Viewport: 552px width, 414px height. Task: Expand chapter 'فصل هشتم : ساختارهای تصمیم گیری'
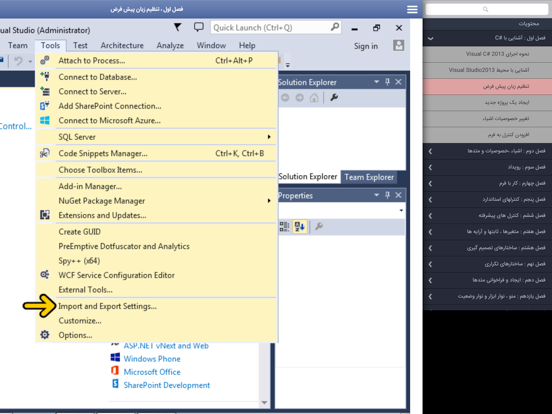click(430, 248)
